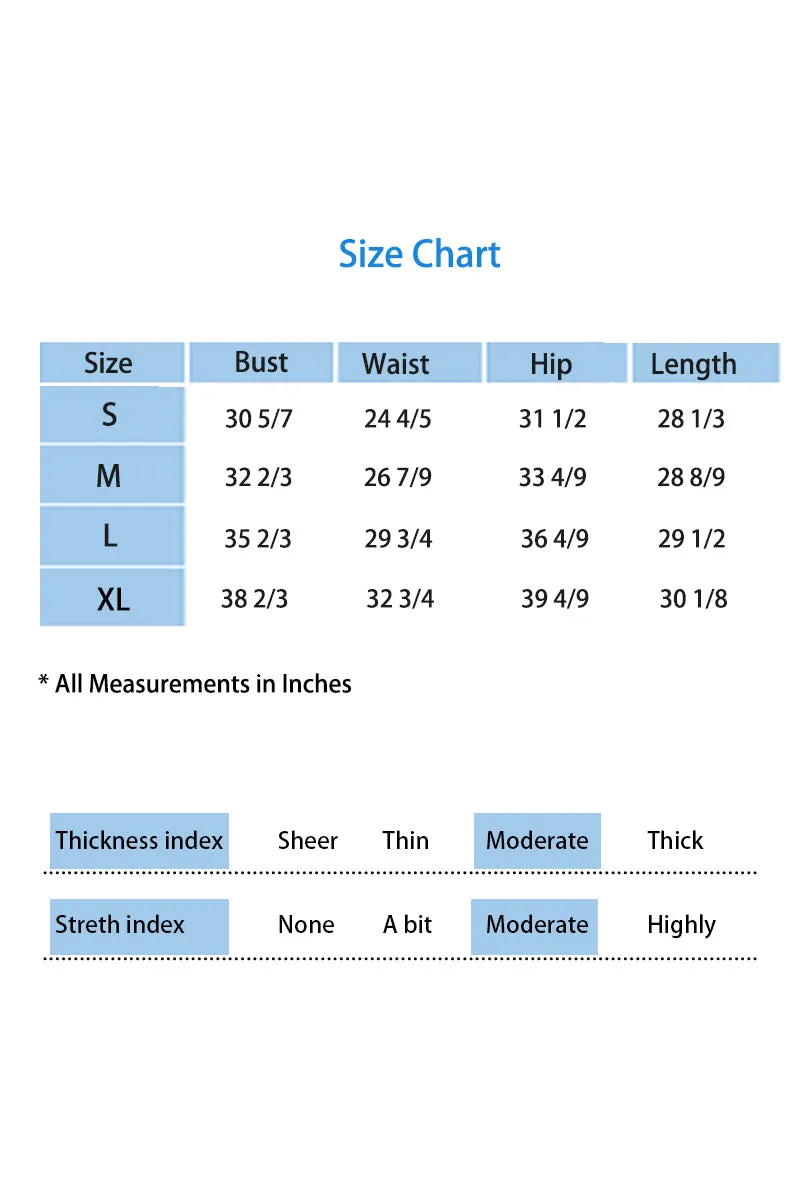Select the Bust column header
Screen dimensions: 800x1200
pyautogui.click(x=261, y=362)
